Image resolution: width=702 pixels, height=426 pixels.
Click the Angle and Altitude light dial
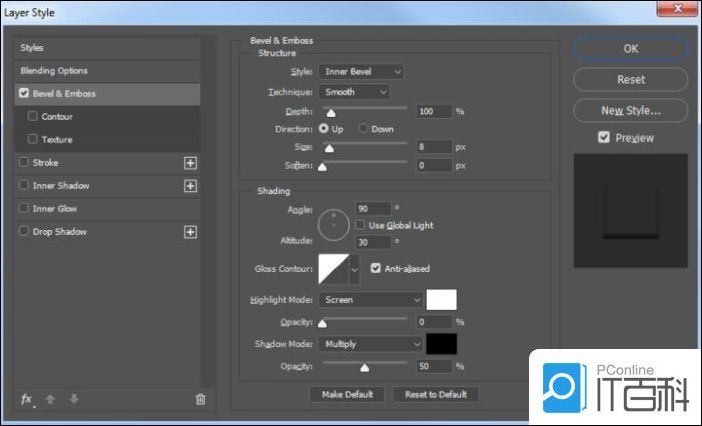click(x=334, y=225)
